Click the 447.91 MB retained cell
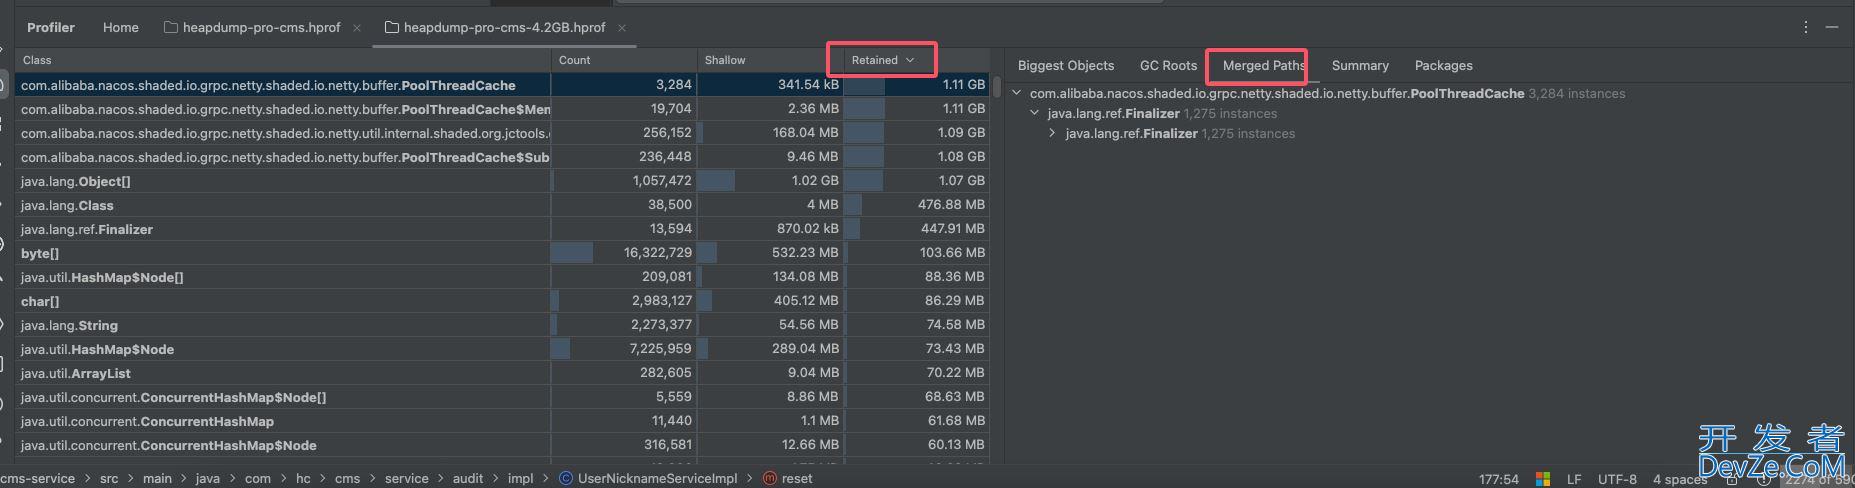1855x488 pixels. (x=916, y=229)
